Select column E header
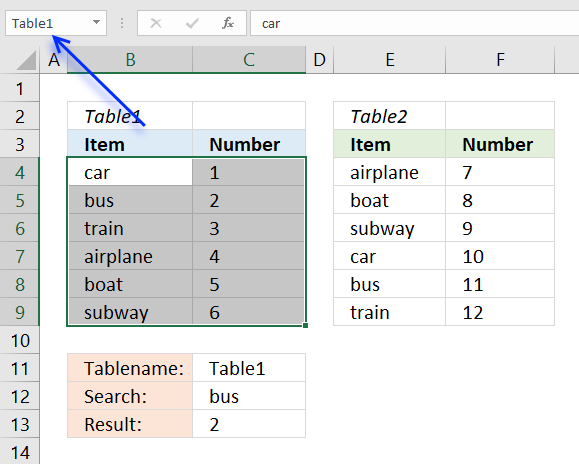Screen dimensions: 579x464 point(390,60)
